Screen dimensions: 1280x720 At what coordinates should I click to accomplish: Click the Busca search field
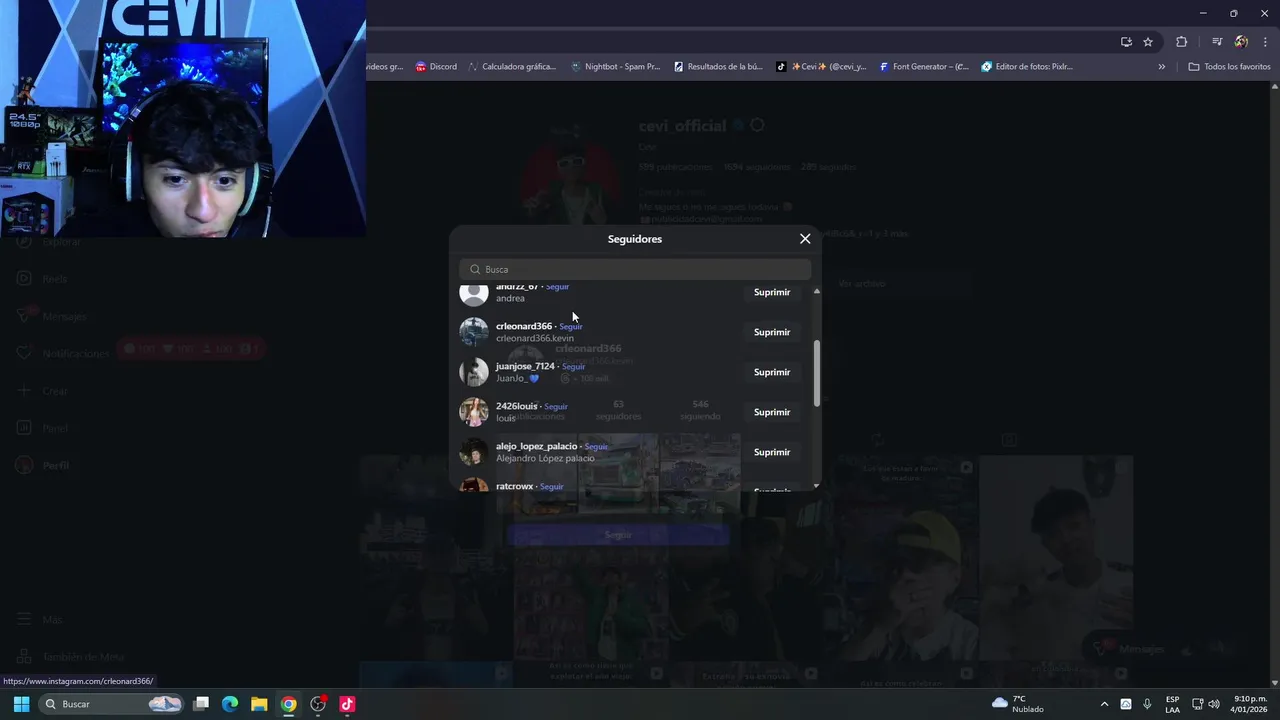(635, 269)
